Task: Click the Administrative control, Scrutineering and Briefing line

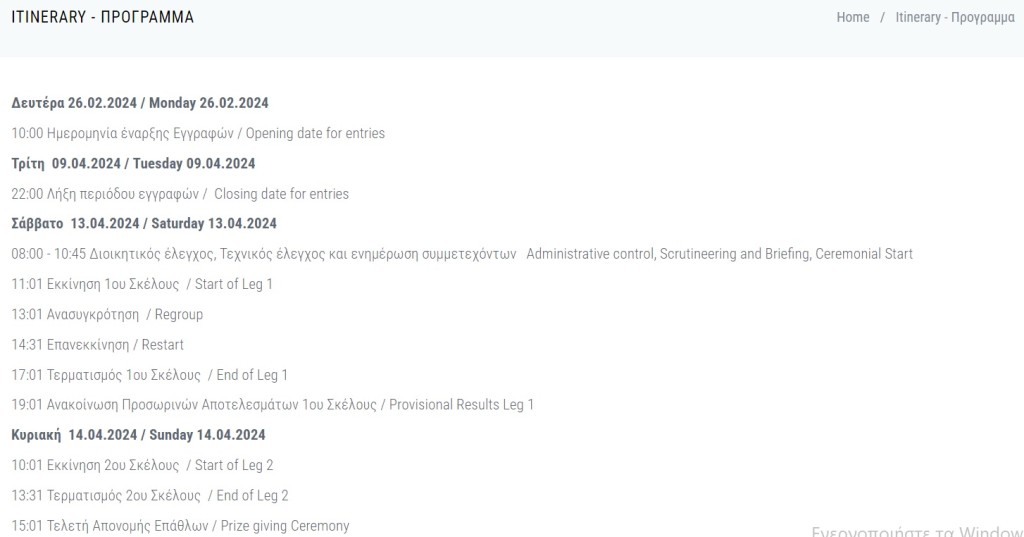Action: pyautogui.click(x=462, y=254)
